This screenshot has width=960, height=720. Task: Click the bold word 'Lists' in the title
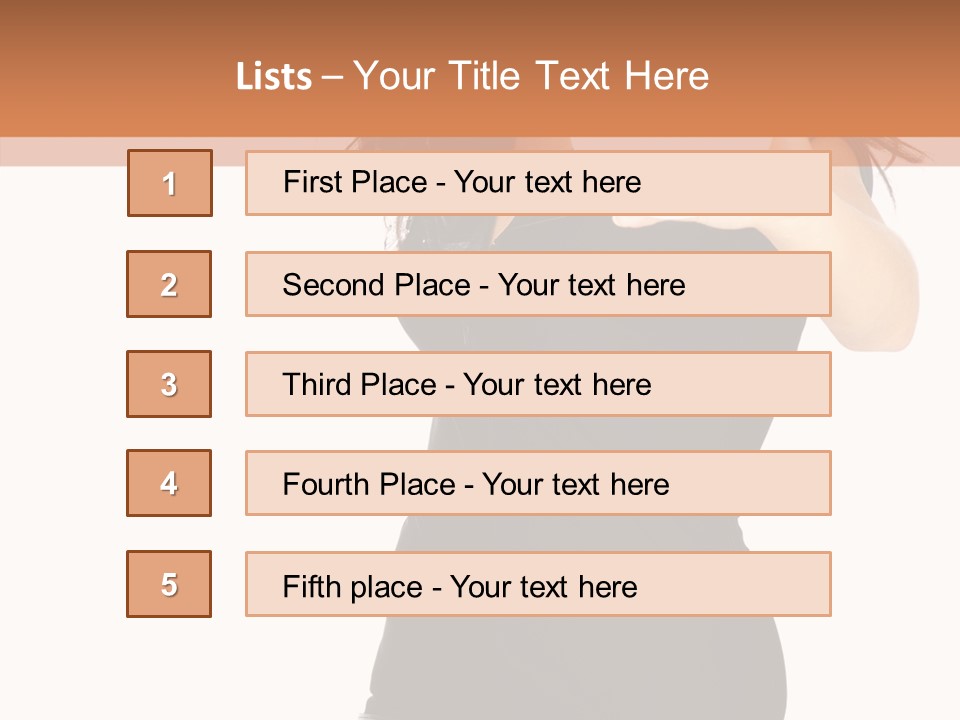pos(274,77)
